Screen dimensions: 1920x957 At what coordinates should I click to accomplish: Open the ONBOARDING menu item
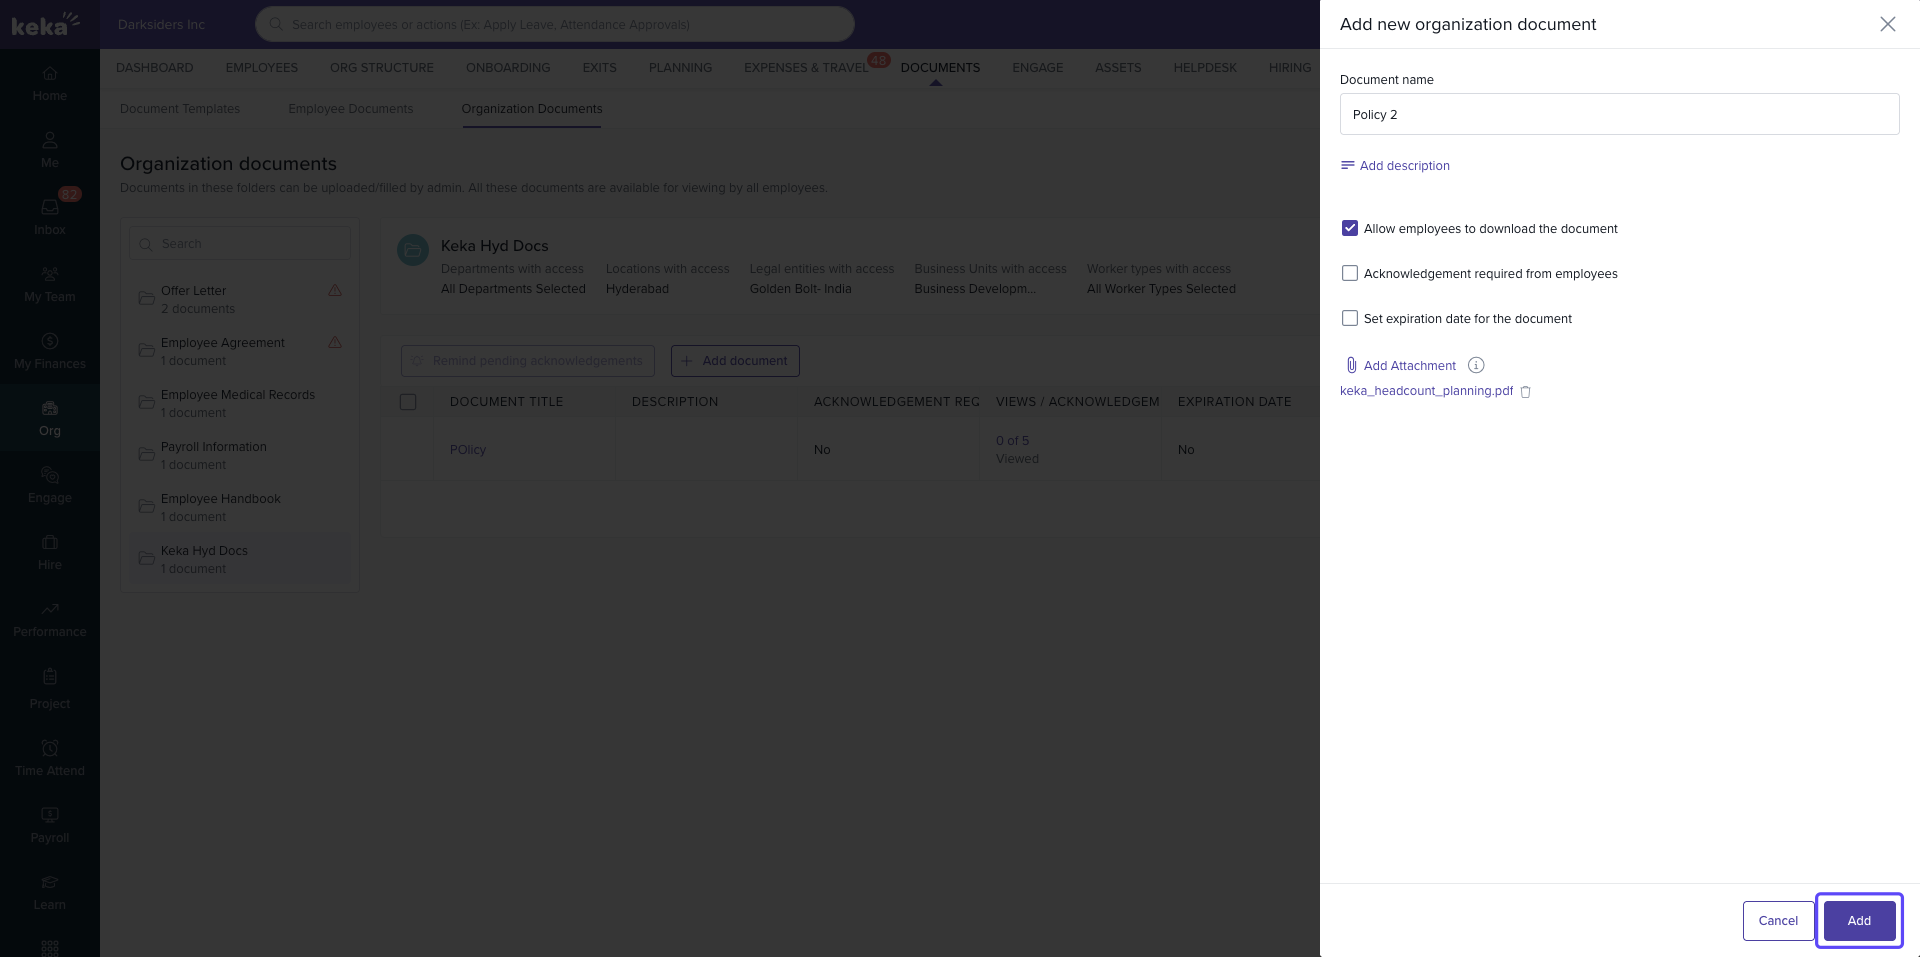point(508,68)
